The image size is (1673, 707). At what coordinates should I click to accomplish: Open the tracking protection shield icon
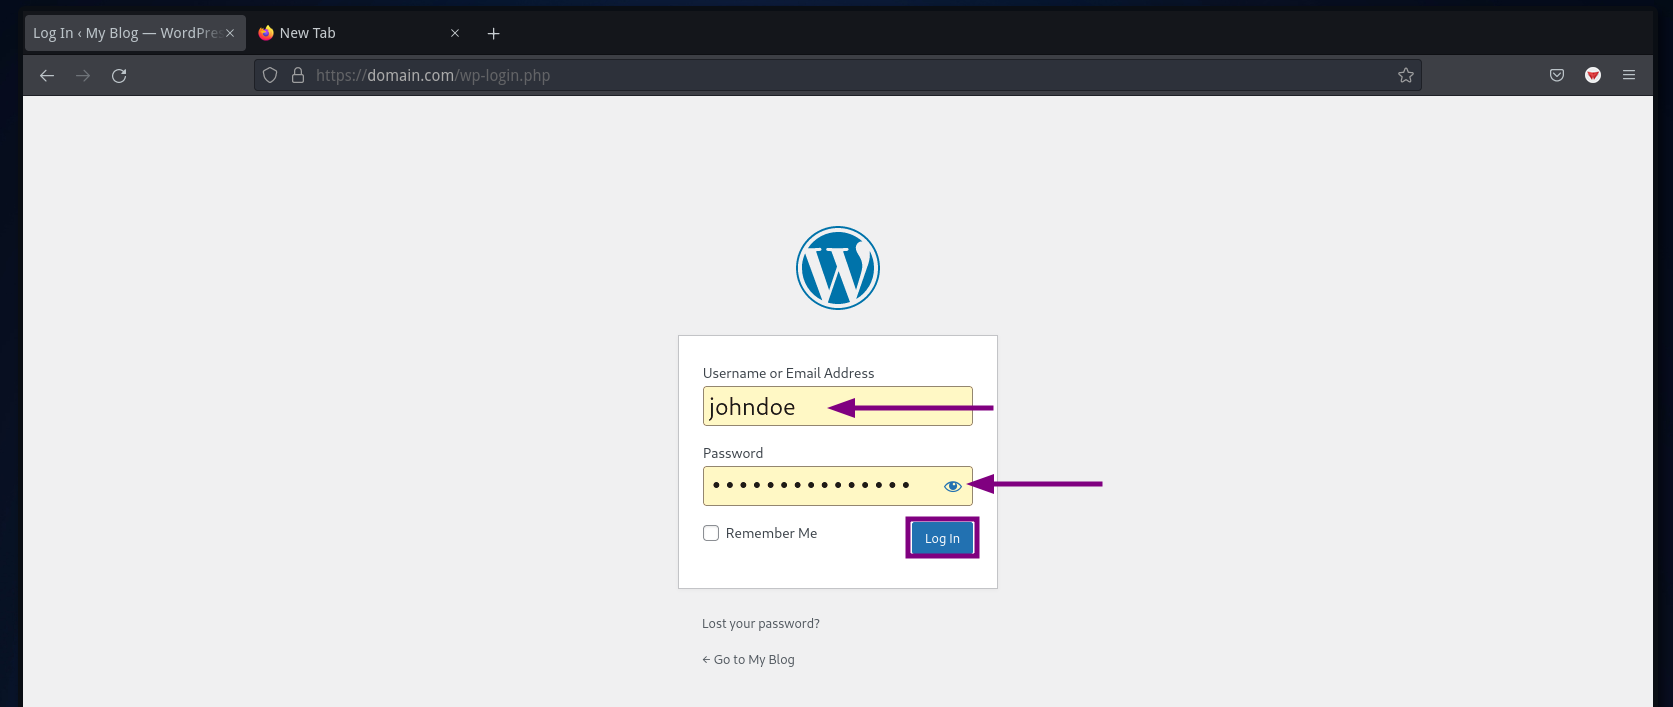(x=270, y=75)
